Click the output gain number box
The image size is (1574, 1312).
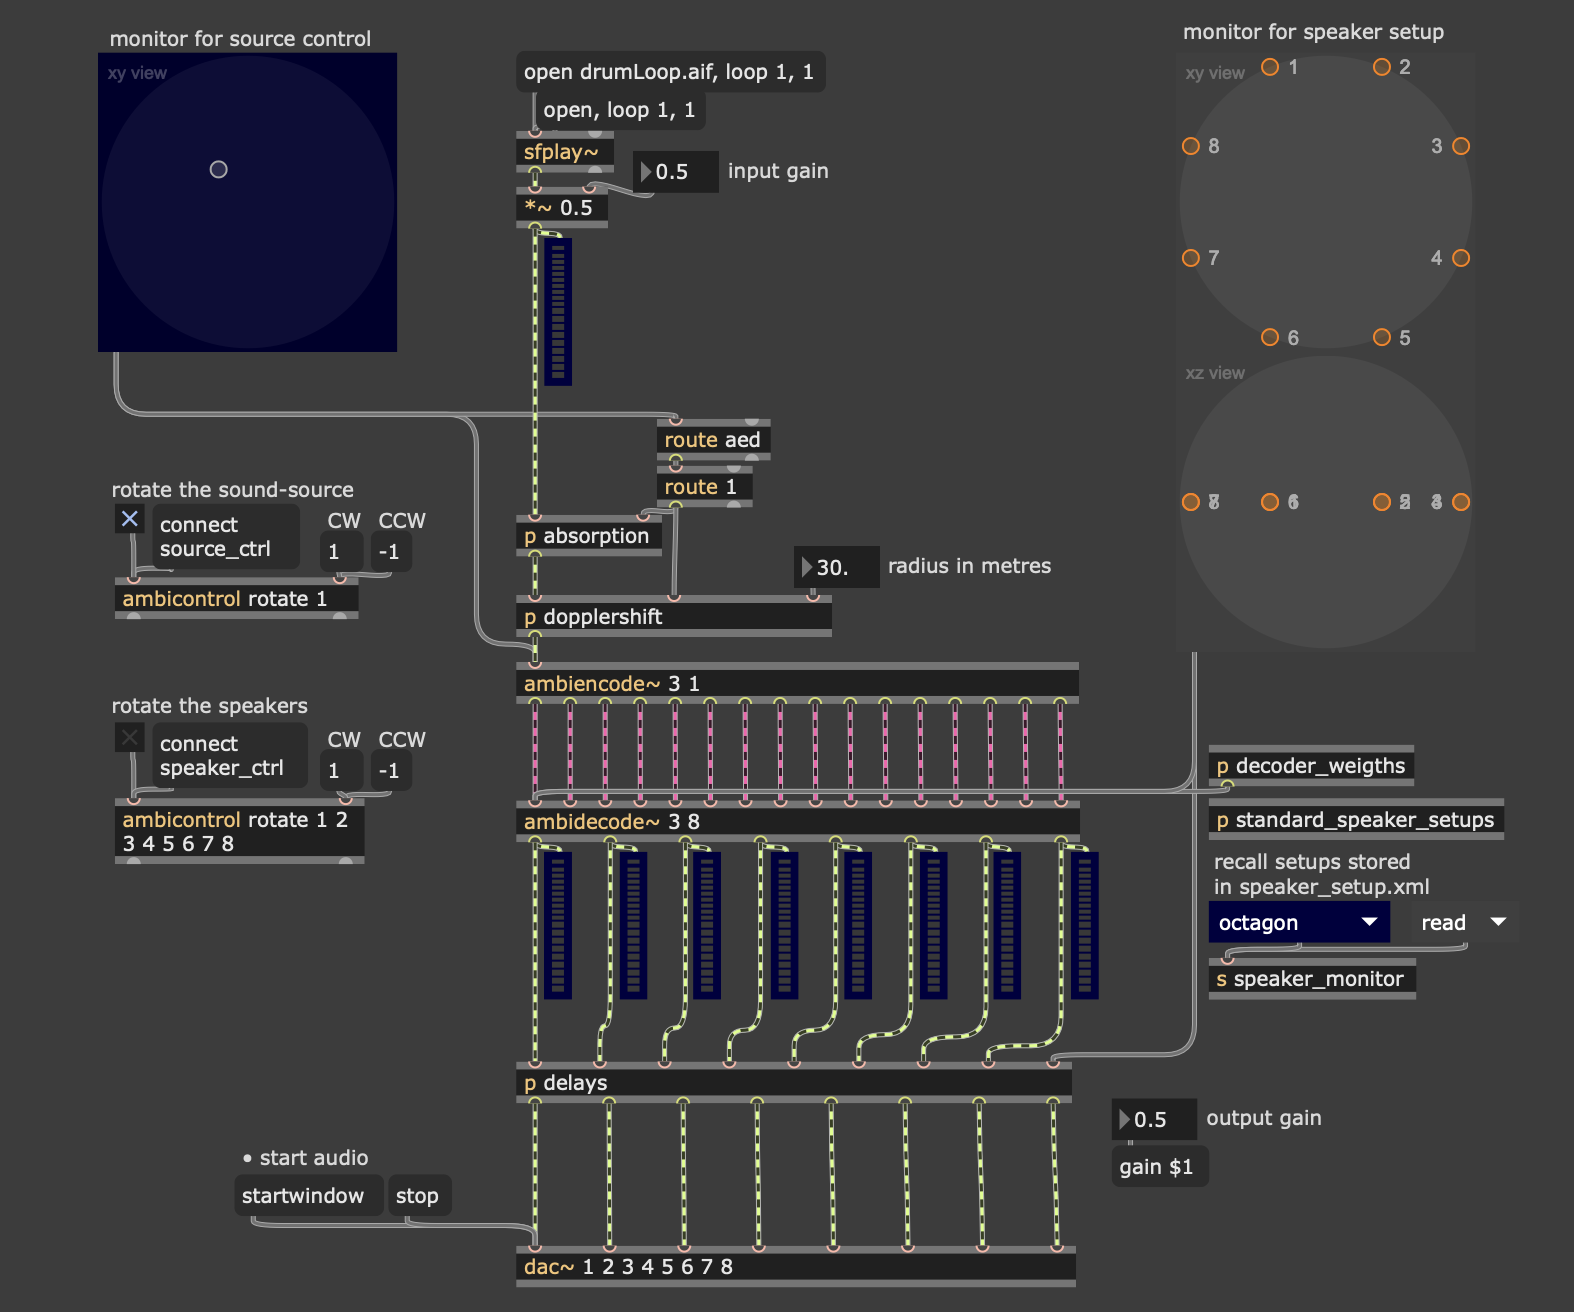pyautogui.click(x=1154, y=1119)
